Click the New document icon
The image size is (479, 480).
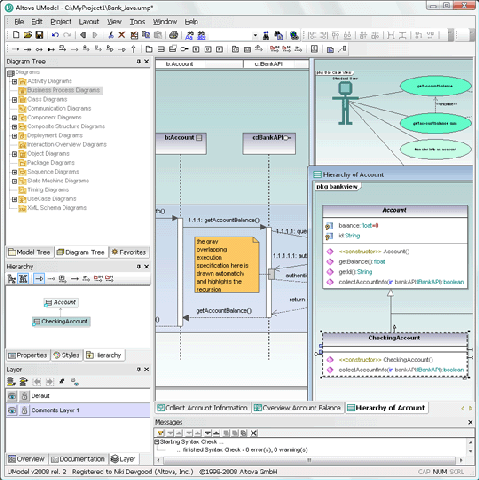point(16,35)
